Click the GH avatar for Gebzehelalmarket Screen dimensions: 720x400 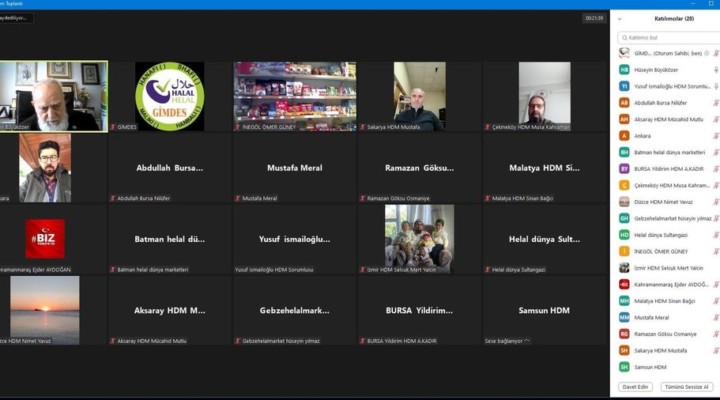click(x=624, y=219)
